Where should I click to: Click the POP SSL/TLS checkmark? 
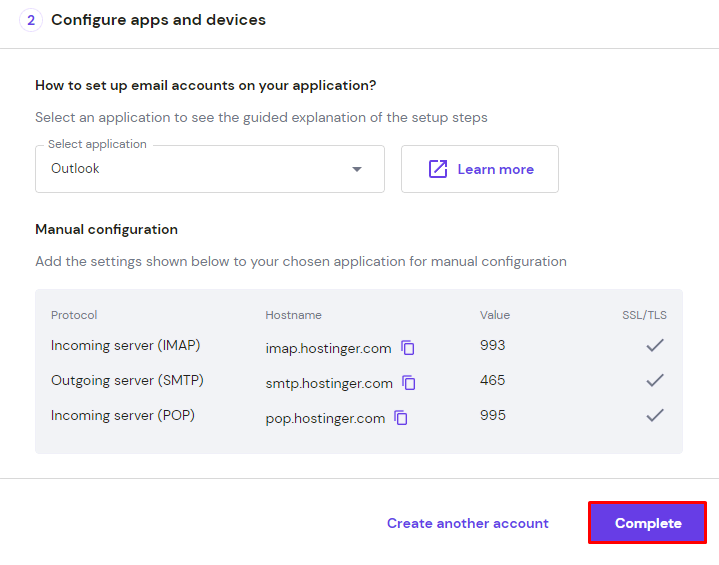[655, 416]
